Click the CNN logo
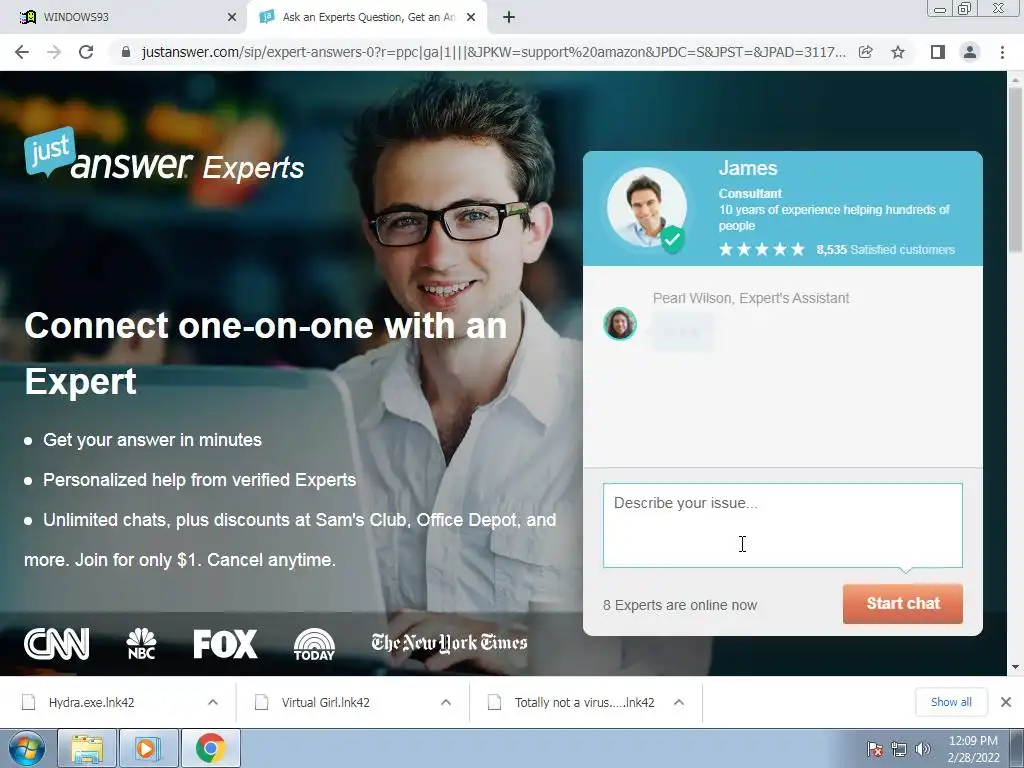 point(57,644)
